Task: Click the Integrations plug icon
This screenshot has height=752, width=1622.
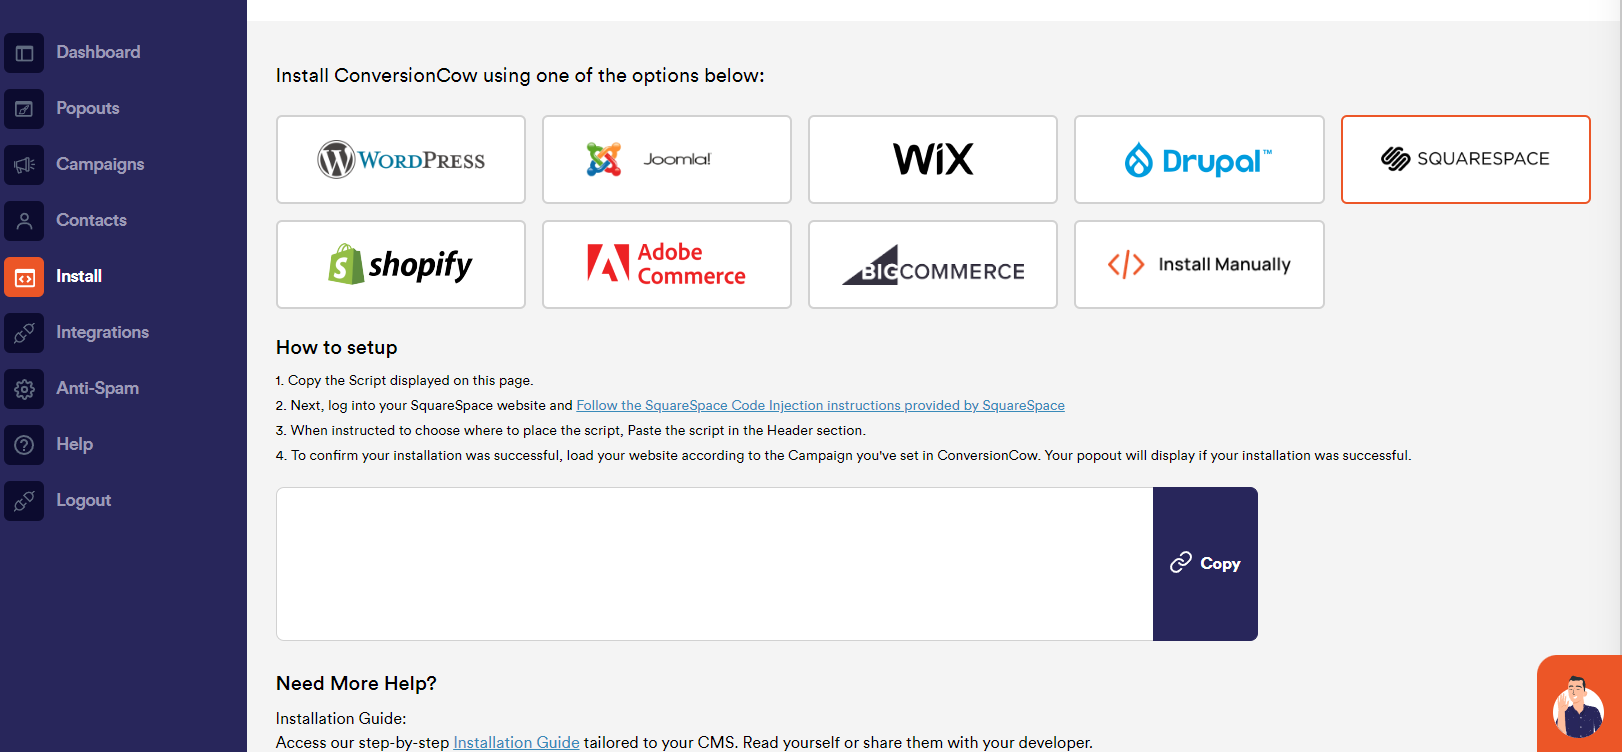Action: (24, 333)
